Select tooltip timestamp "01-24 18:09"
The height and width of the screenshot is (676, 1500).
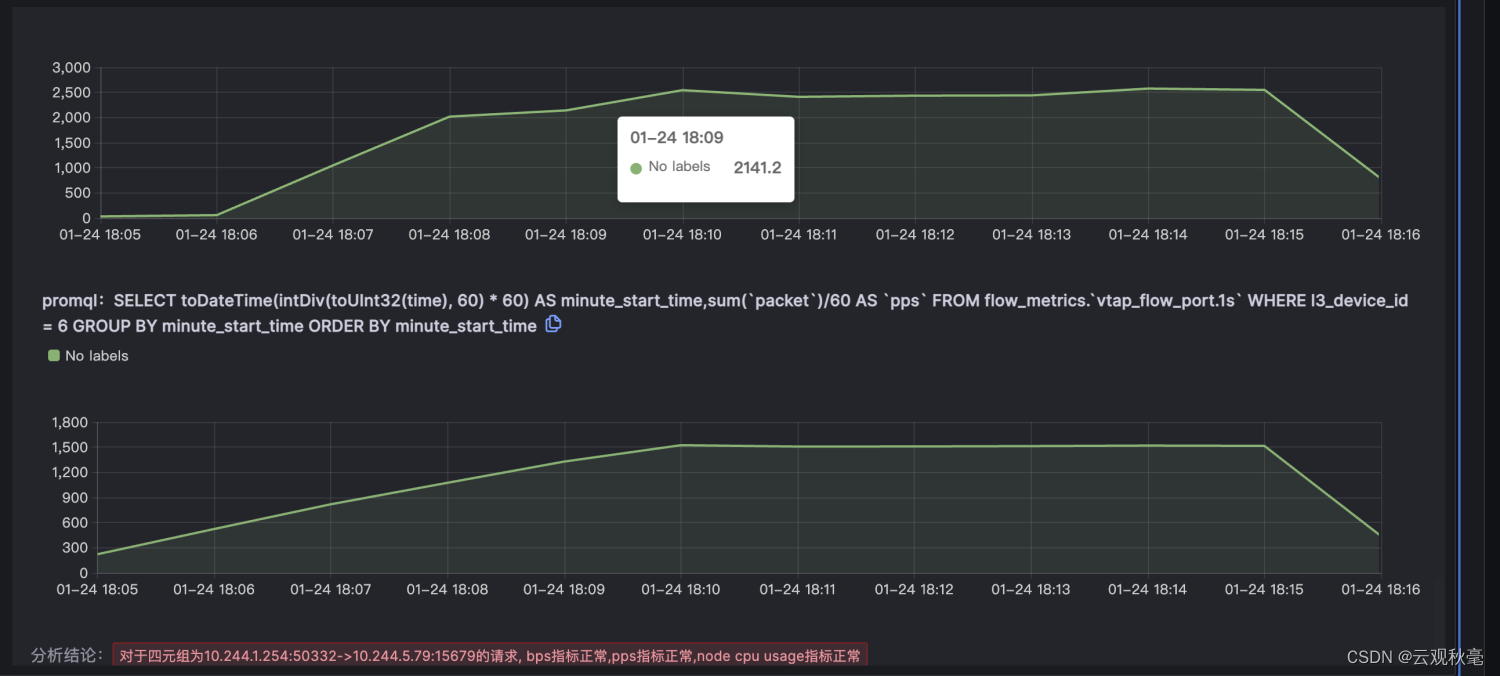coord(677,137)
